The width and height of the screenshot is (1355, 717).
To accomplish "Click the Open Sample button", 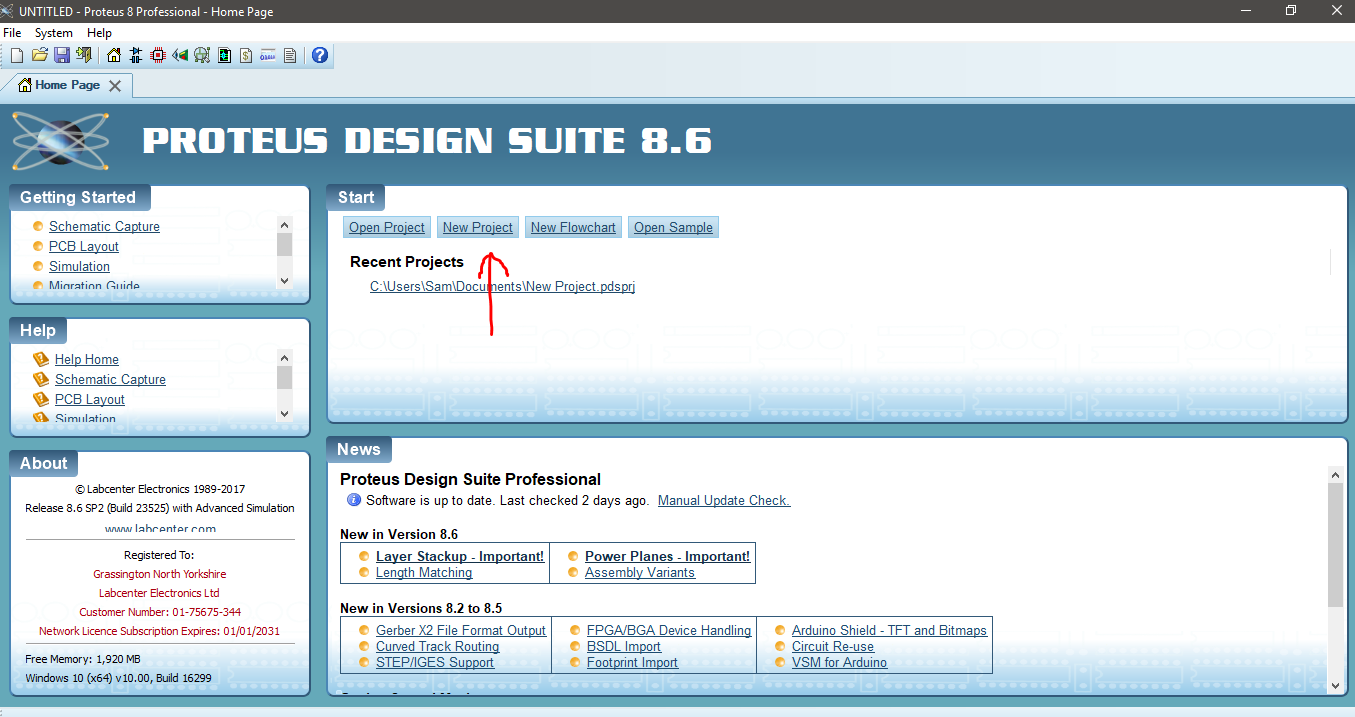I will [x=673, y=227].
